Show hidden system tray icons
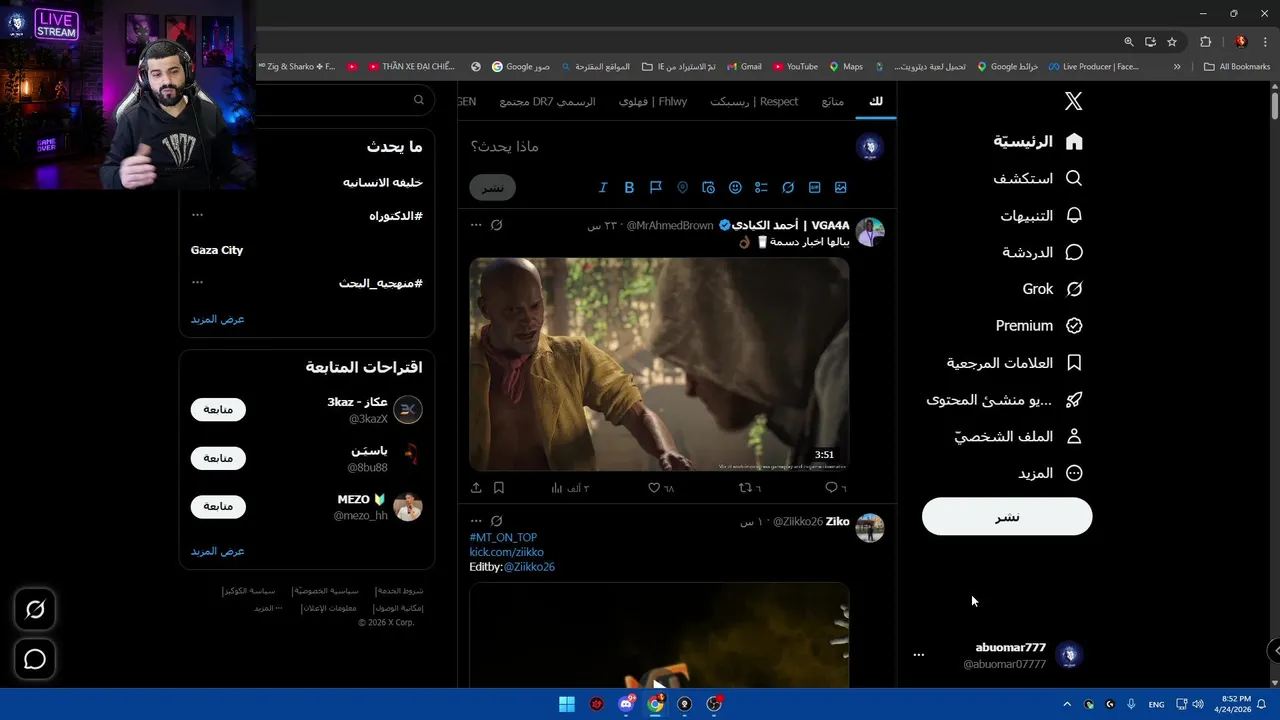1280x720 pixels. point(1066,704)
